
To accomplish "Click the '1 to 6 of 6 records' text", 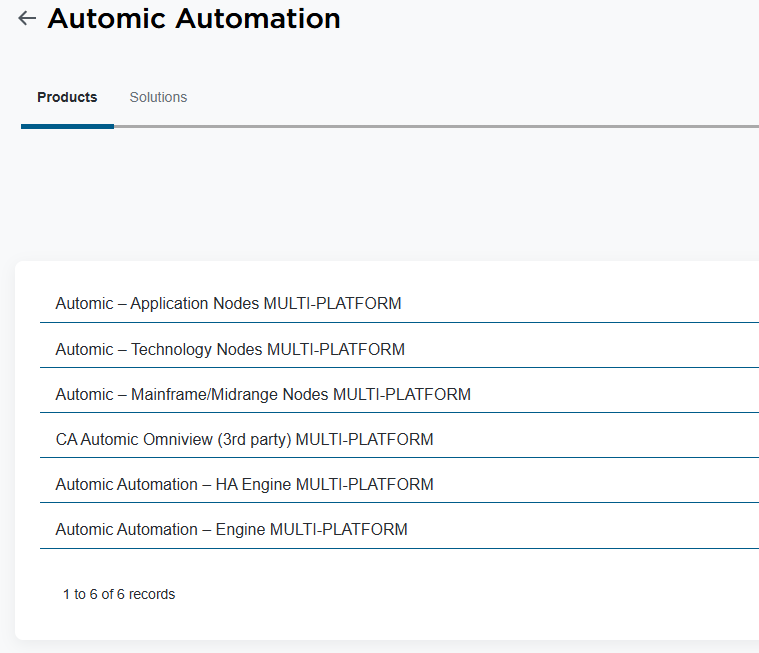I will tap(119, 594).
